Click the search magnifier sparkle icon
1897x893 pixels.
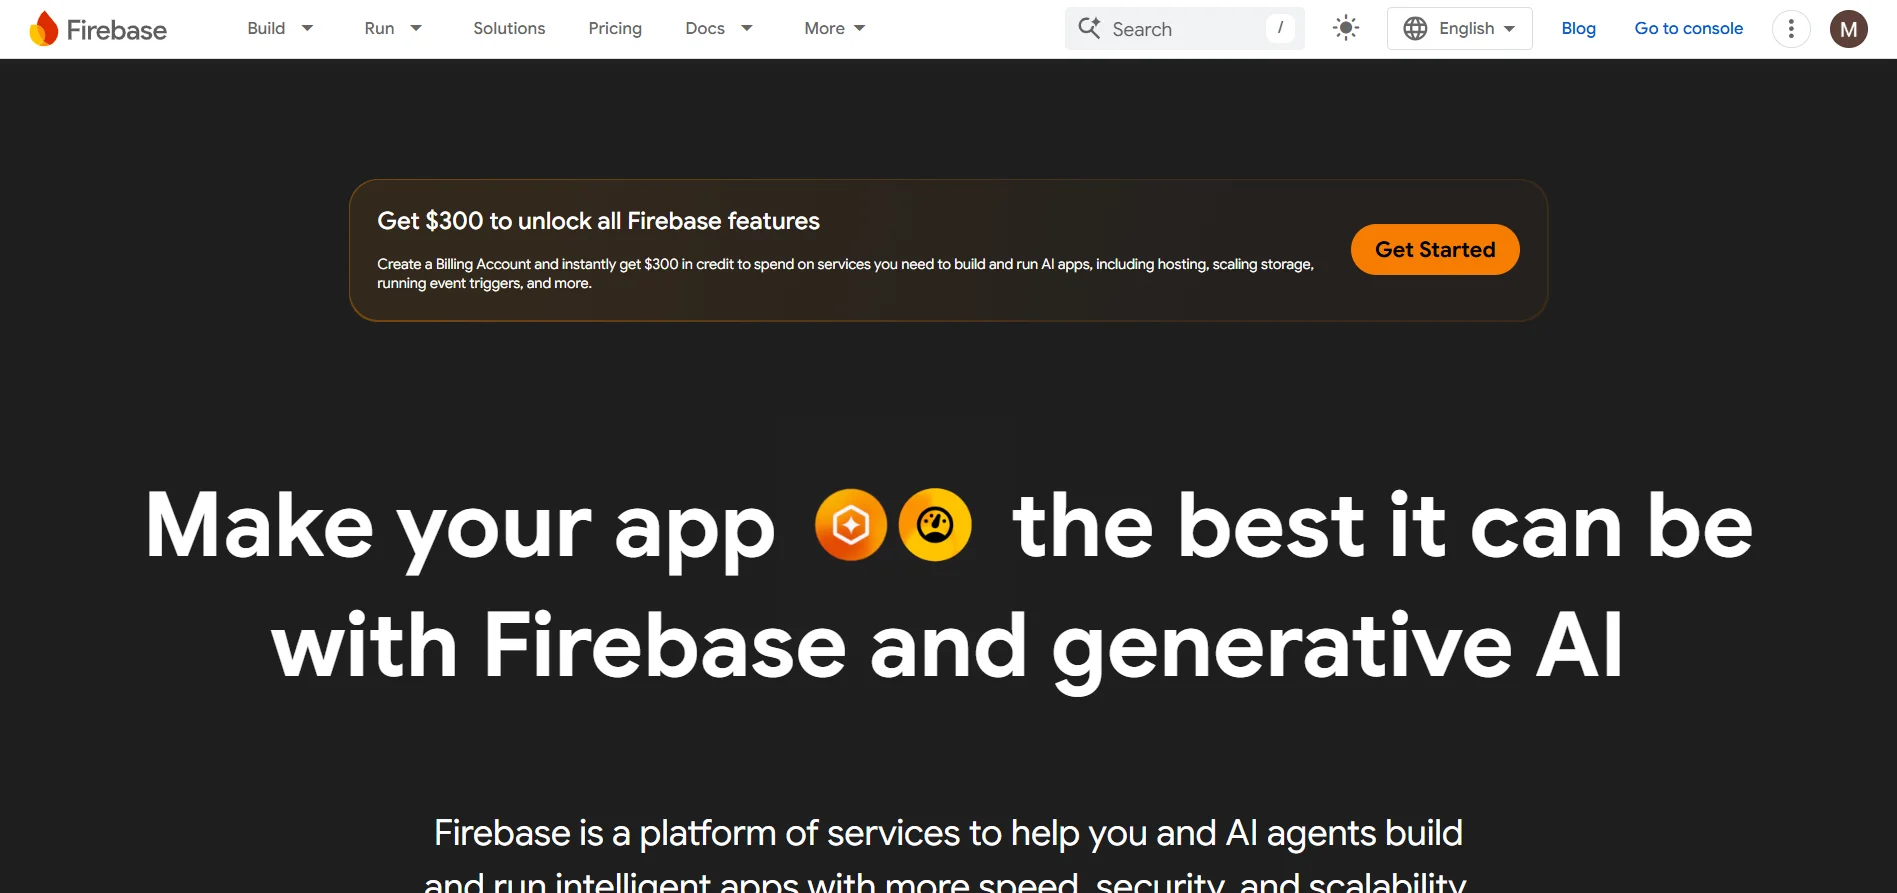pyautogui.click(x=1089, y=28)
